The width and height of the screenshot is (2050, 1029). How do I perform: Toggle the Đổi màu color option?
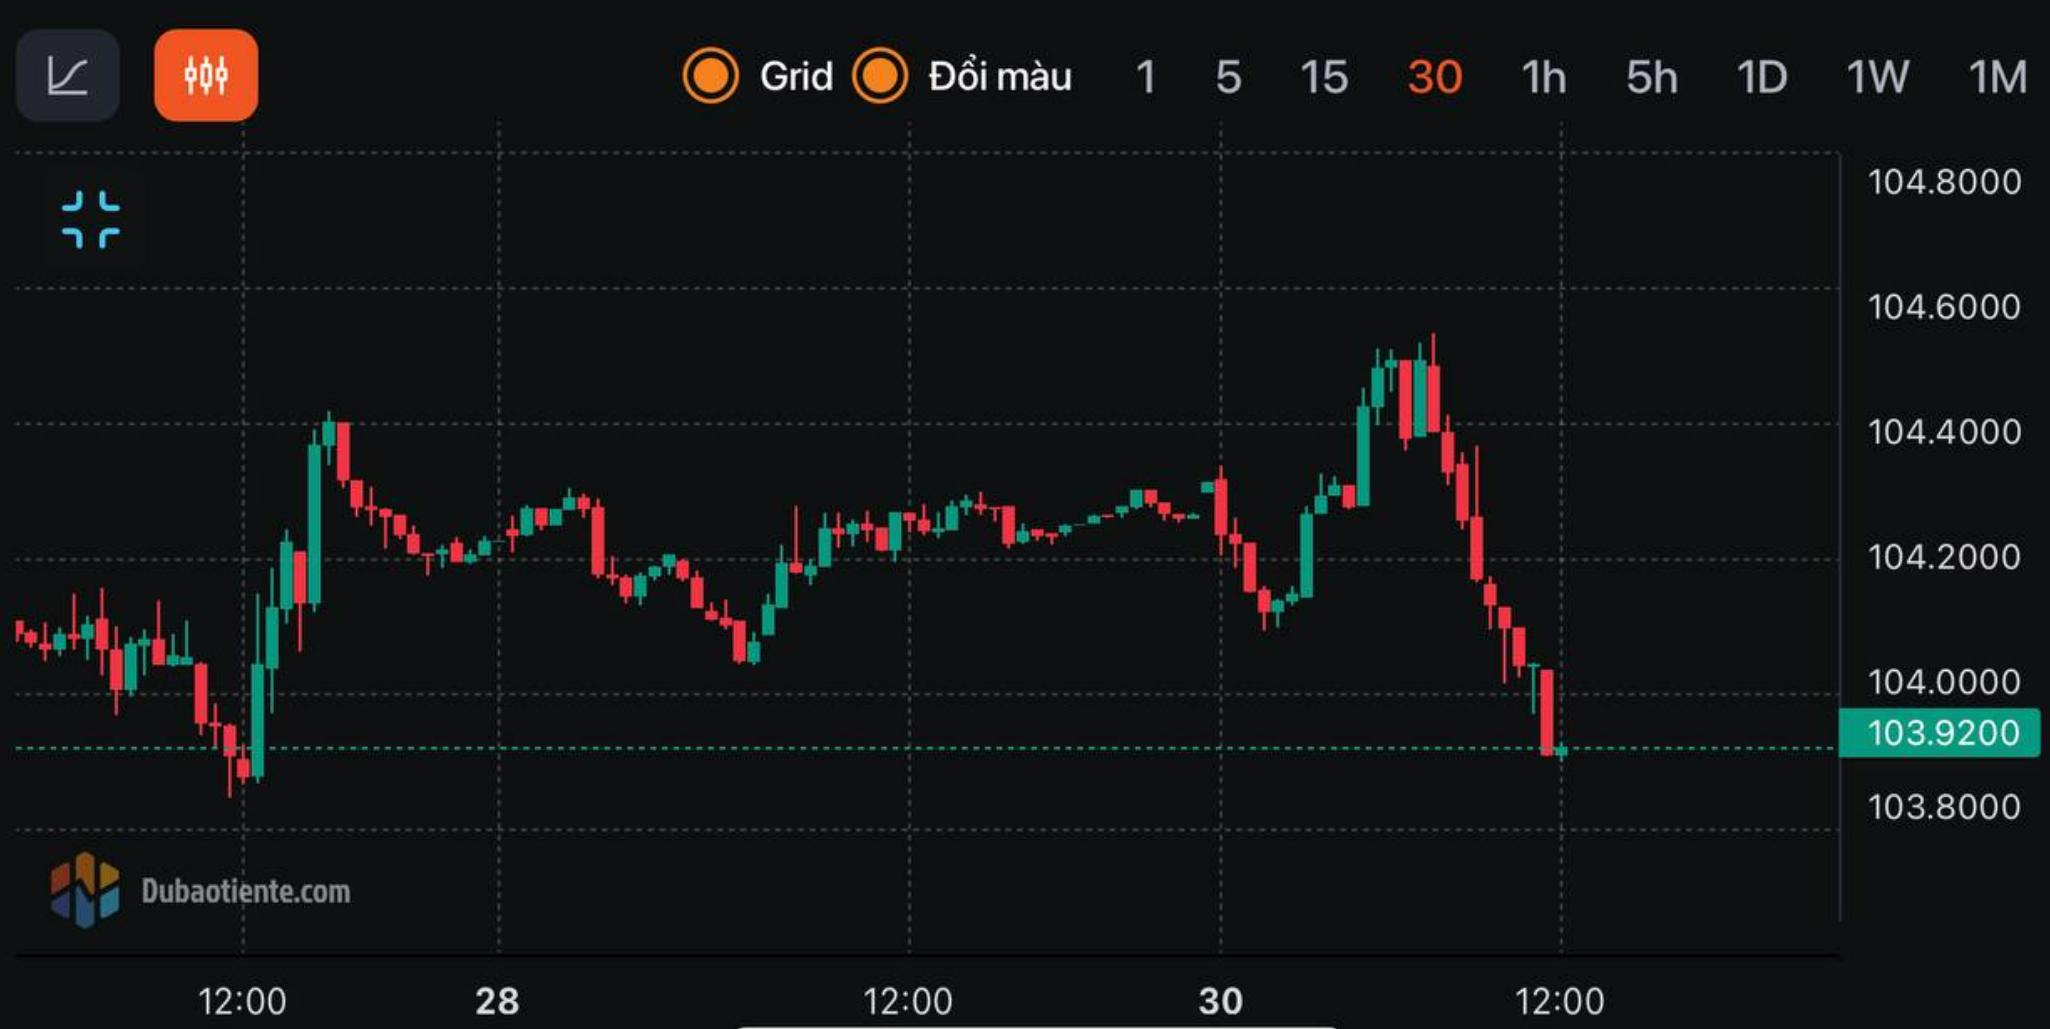click(x=880, y=76)
